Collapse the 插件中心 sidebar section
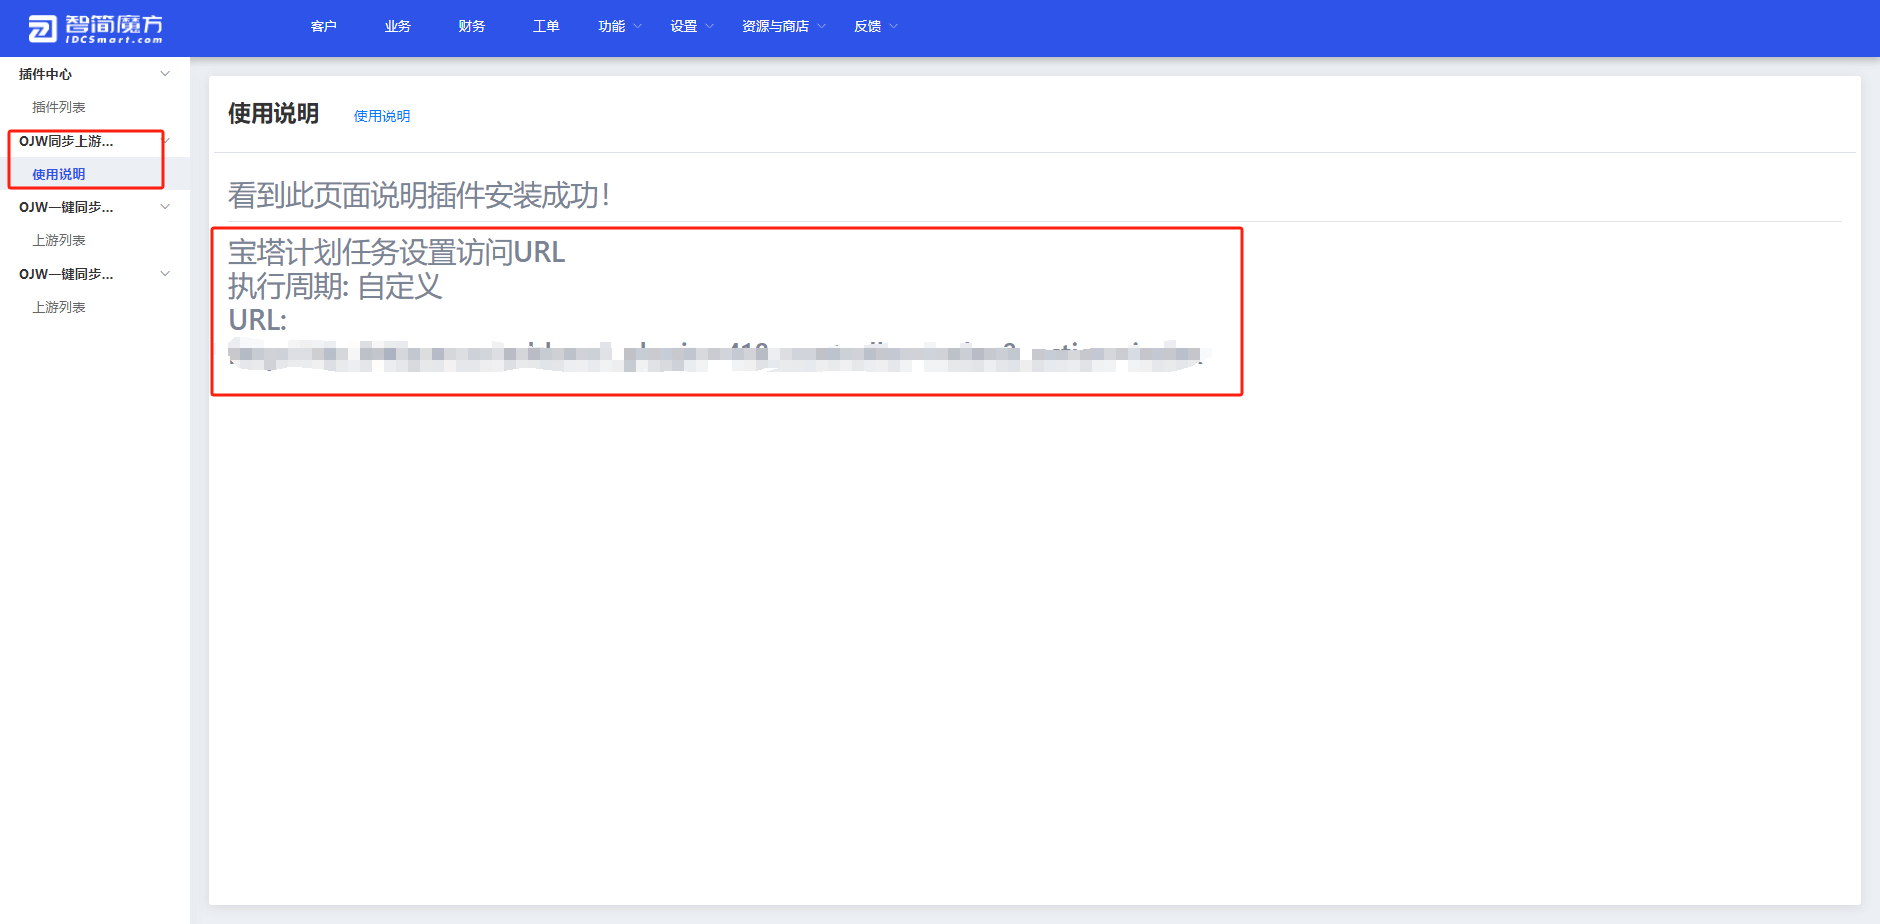This screenshot has height=924, width=1880. coord(45,73)
